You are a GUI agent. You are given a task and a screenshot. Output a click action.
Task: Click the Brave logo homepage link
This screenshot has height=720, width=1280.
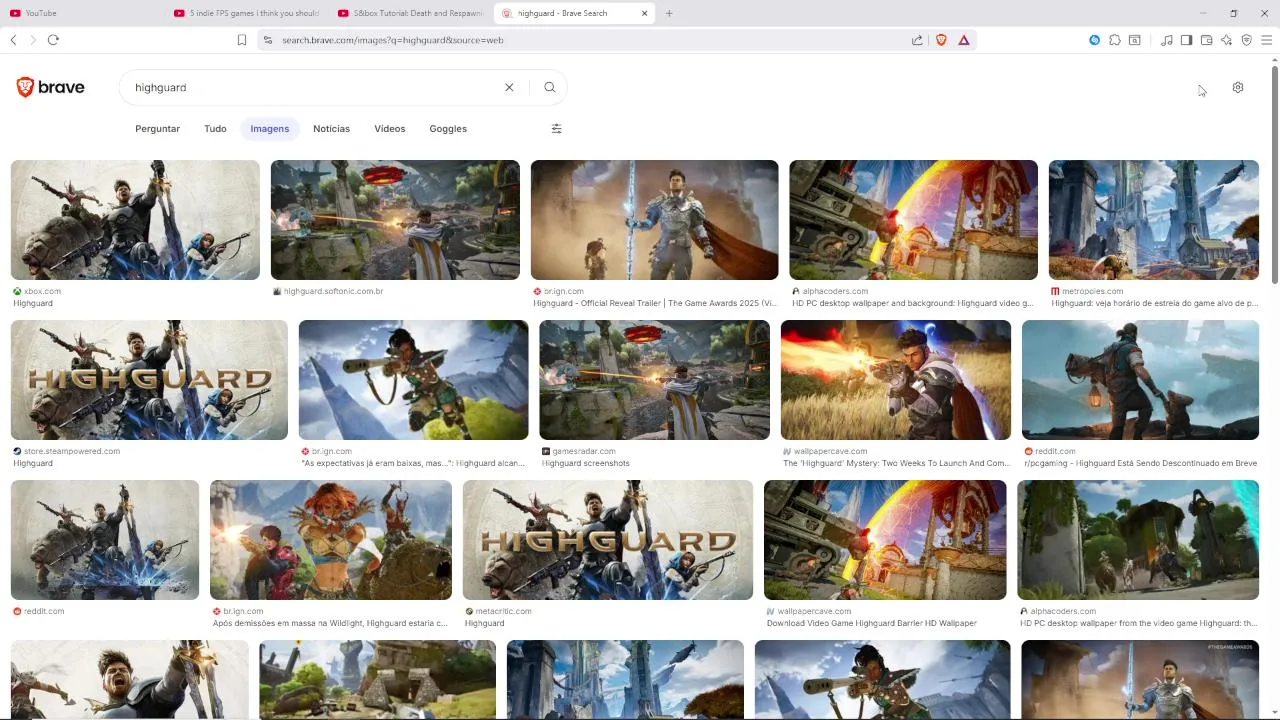coord(50,87)
